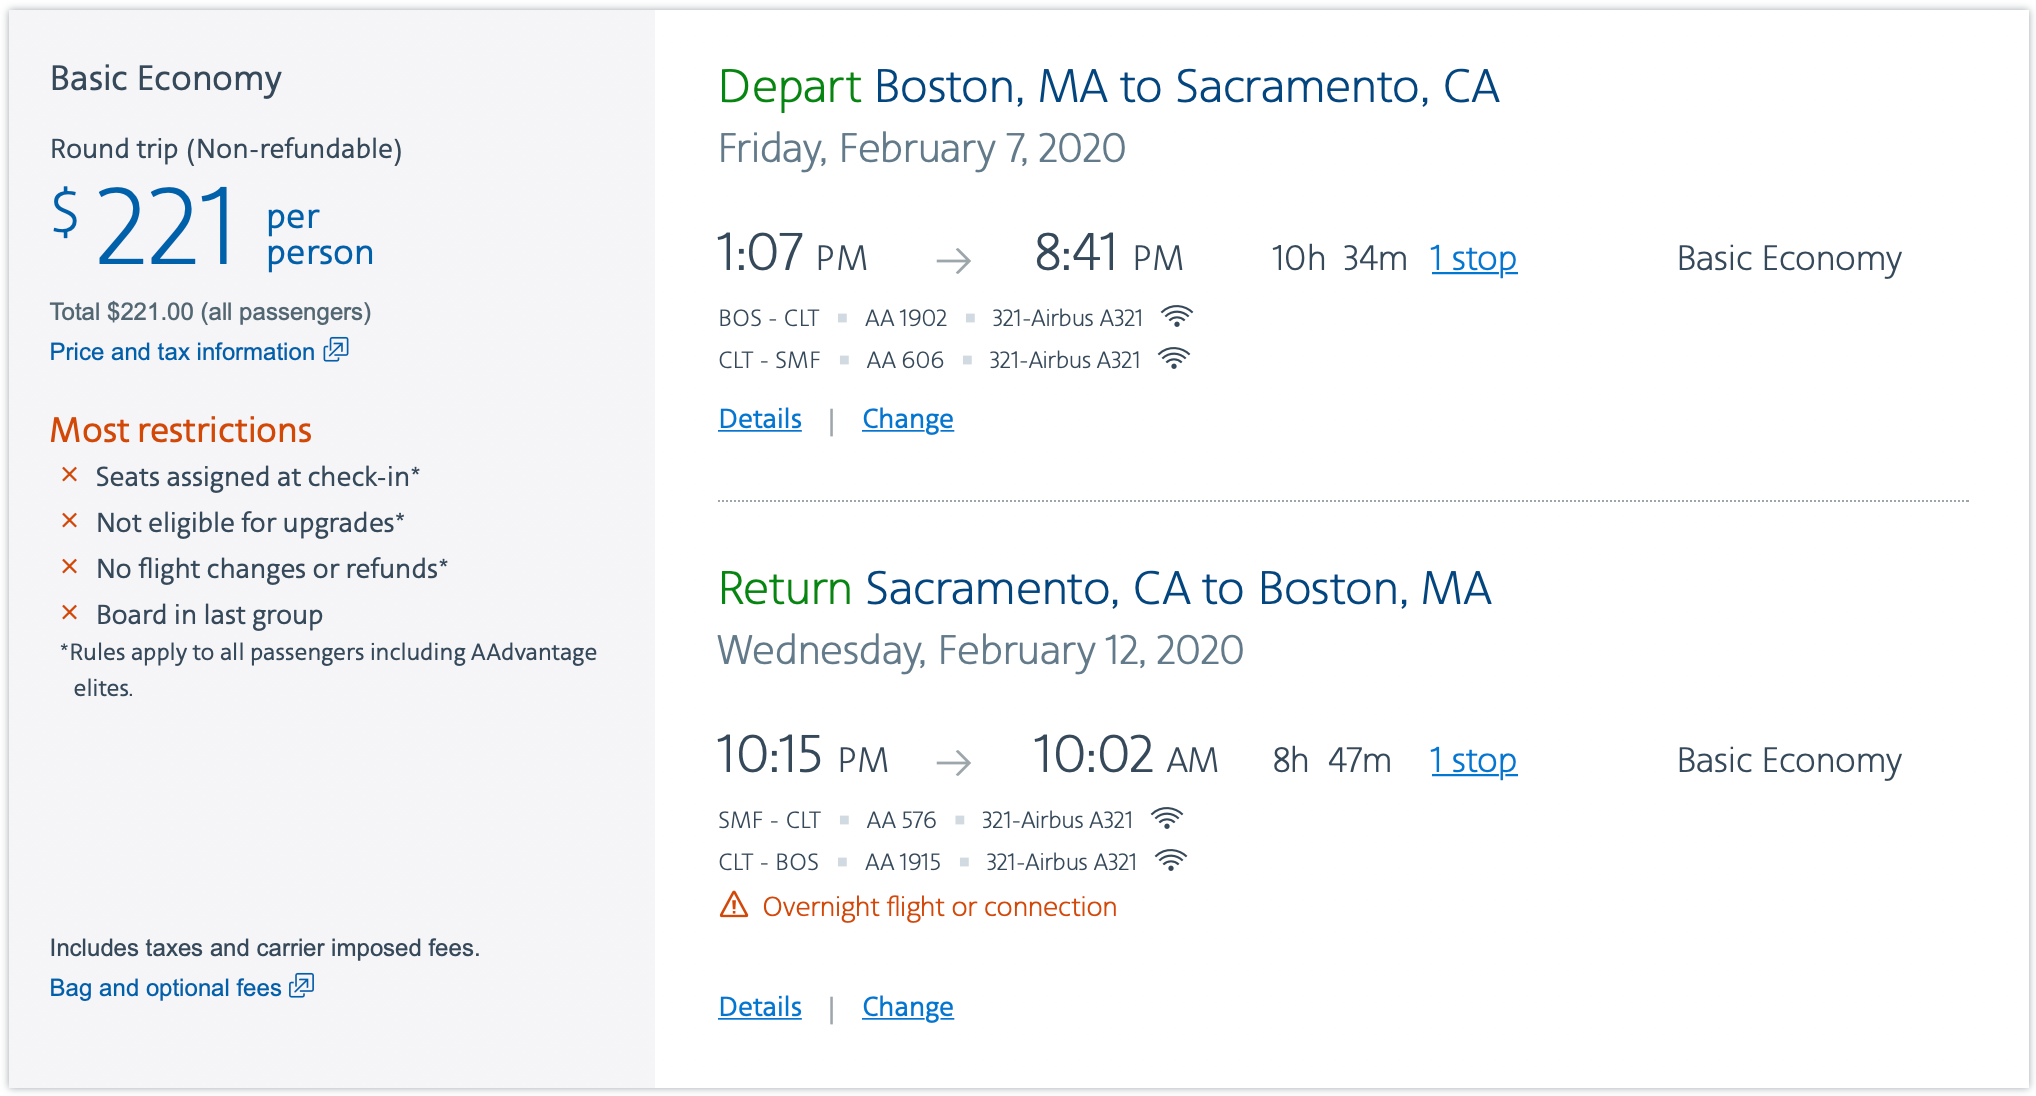The height and width of the screenshot is (1096, 2036).
Task: Click external link icon beside Price and tax information
Action: [x=336, y=350]
